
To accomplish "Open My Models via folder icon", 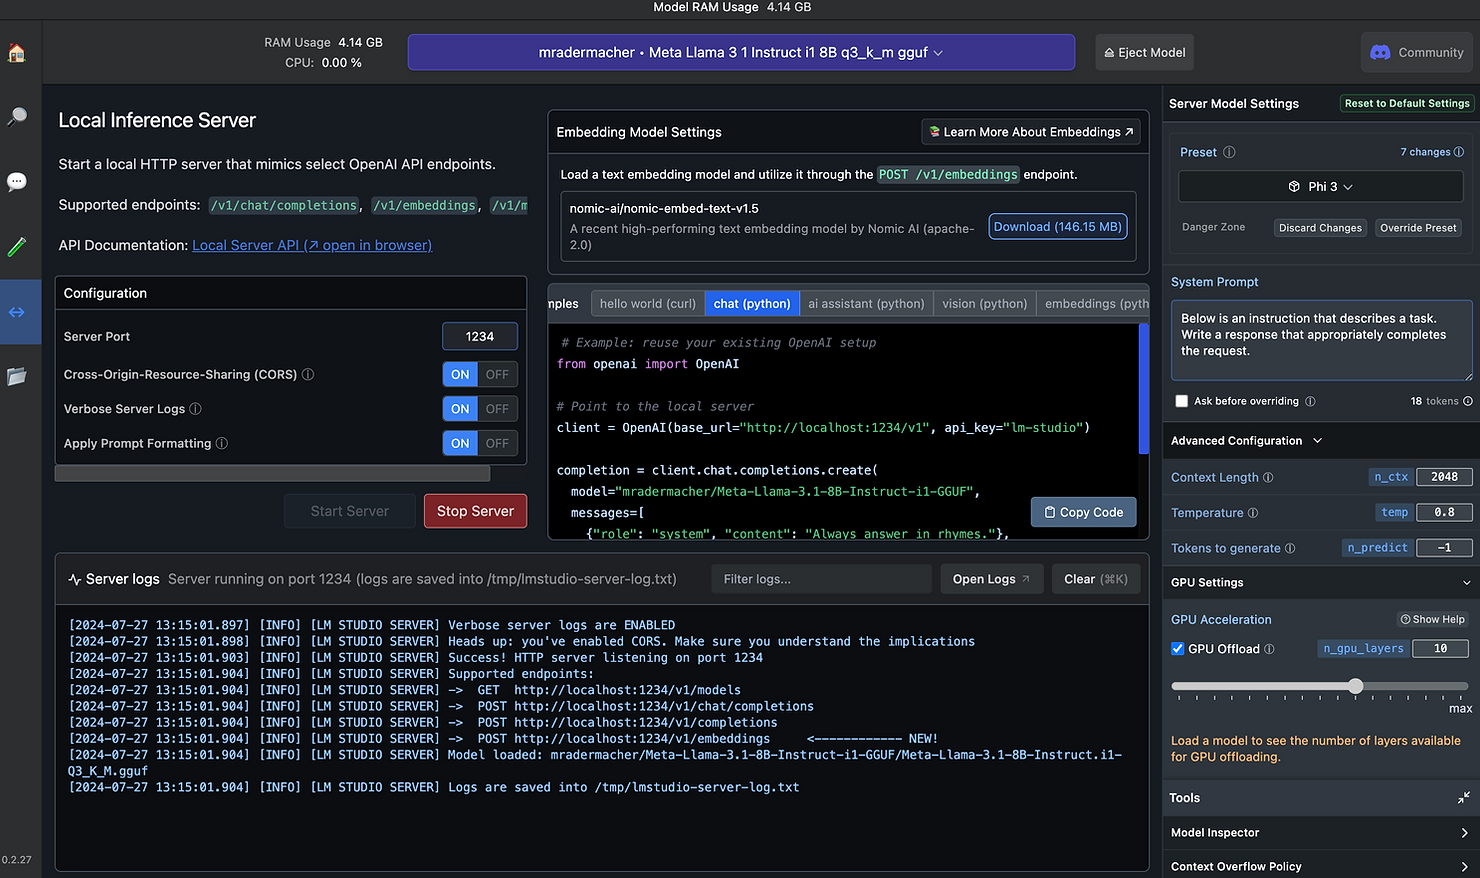I will (17, 376).
